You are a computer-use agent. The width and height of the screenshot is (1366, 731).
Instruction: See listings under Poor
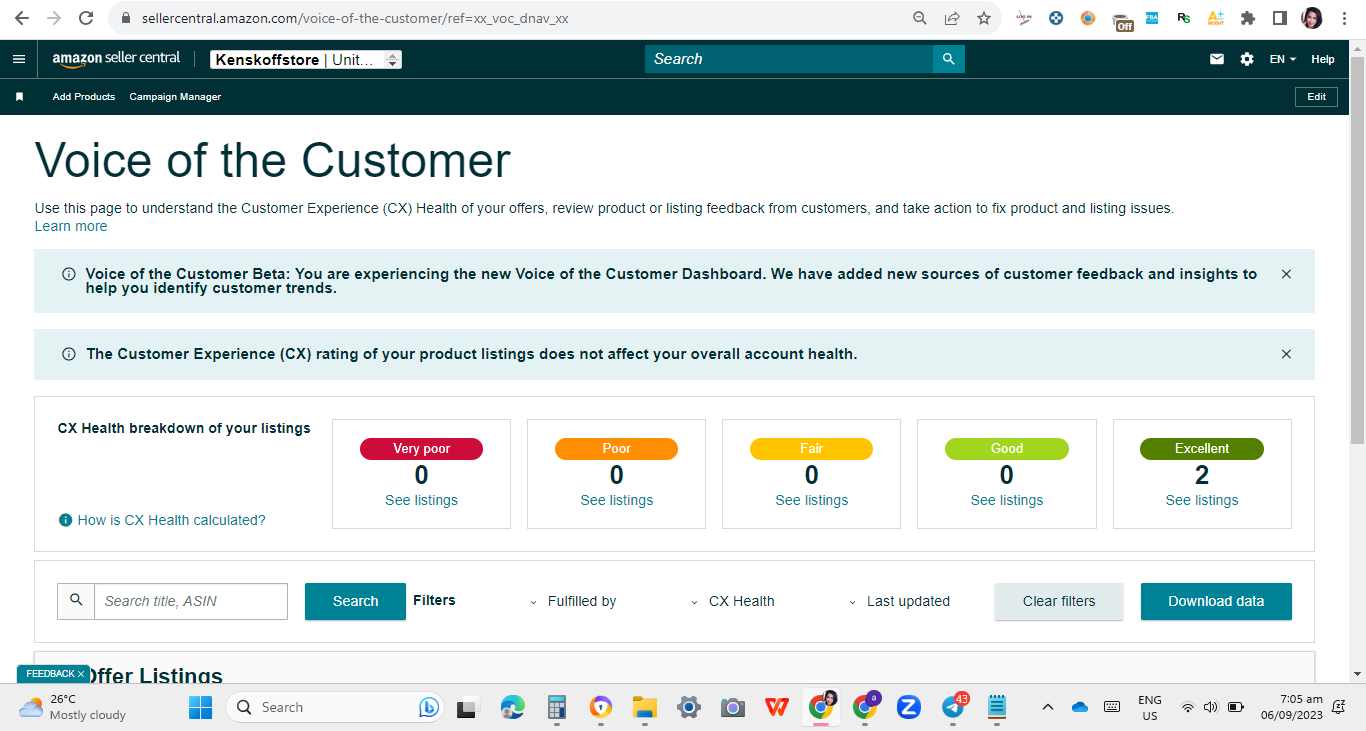pyautogui.click(x=617, y=500)
